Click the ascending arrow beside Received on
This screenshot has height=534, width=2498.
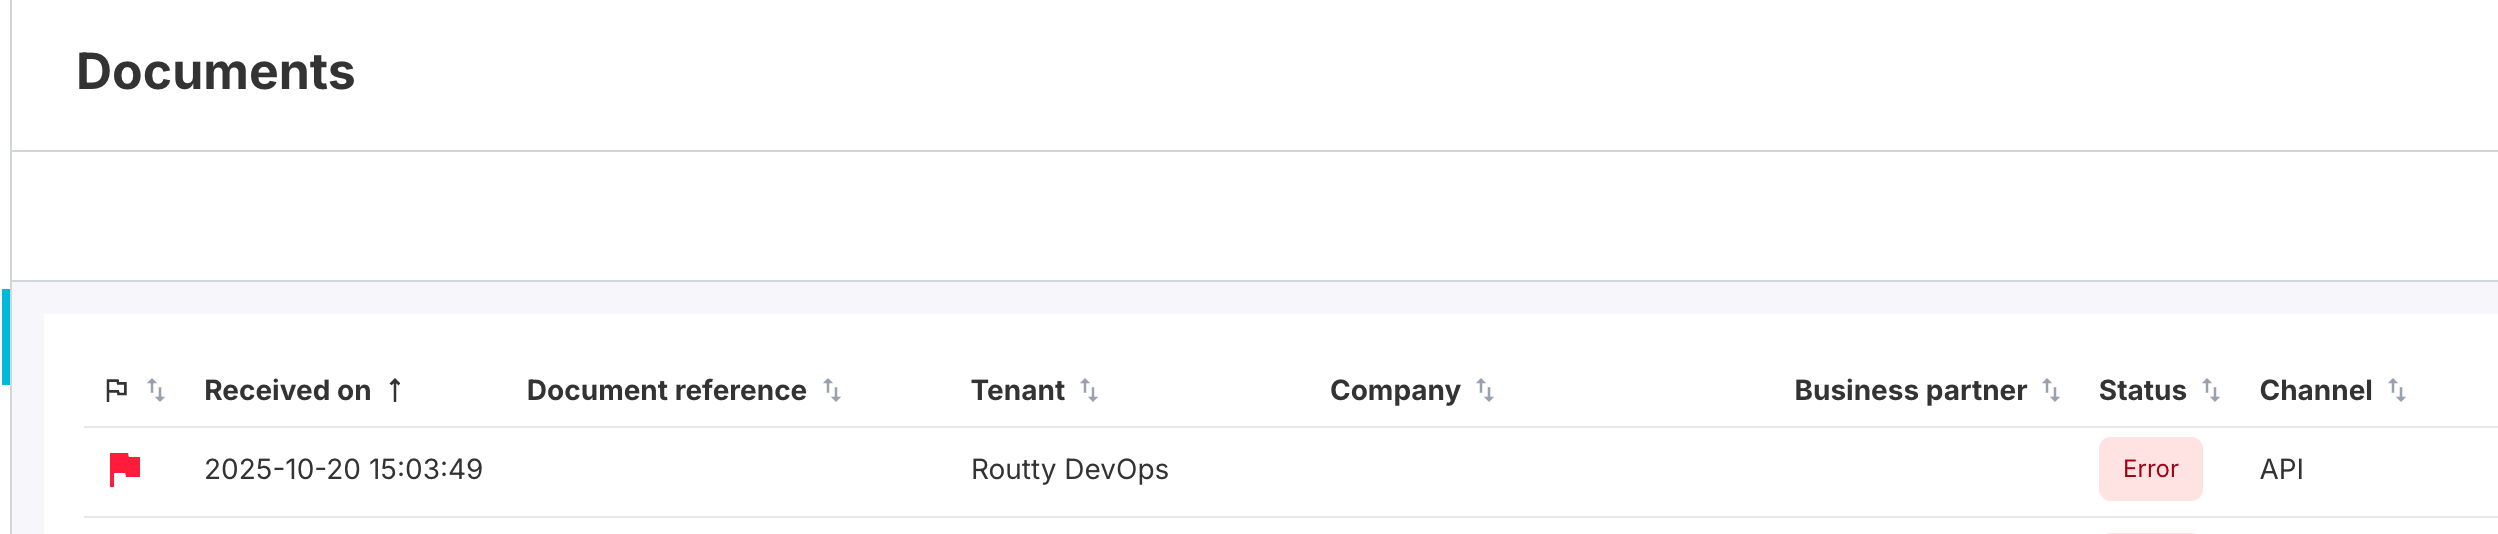click(x=395, y=390)
